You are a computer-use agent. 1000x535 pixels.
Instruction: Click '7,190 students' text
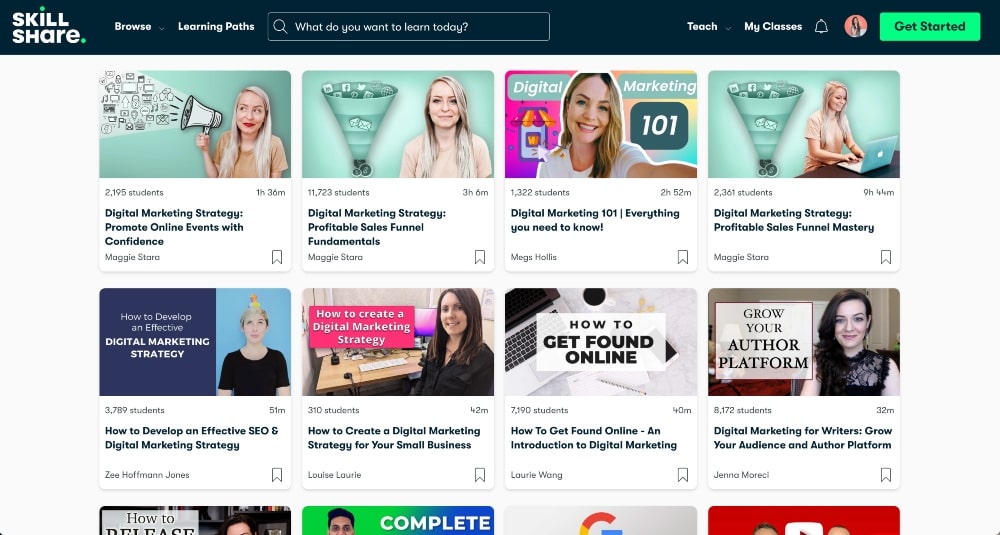tap(540, 410)
